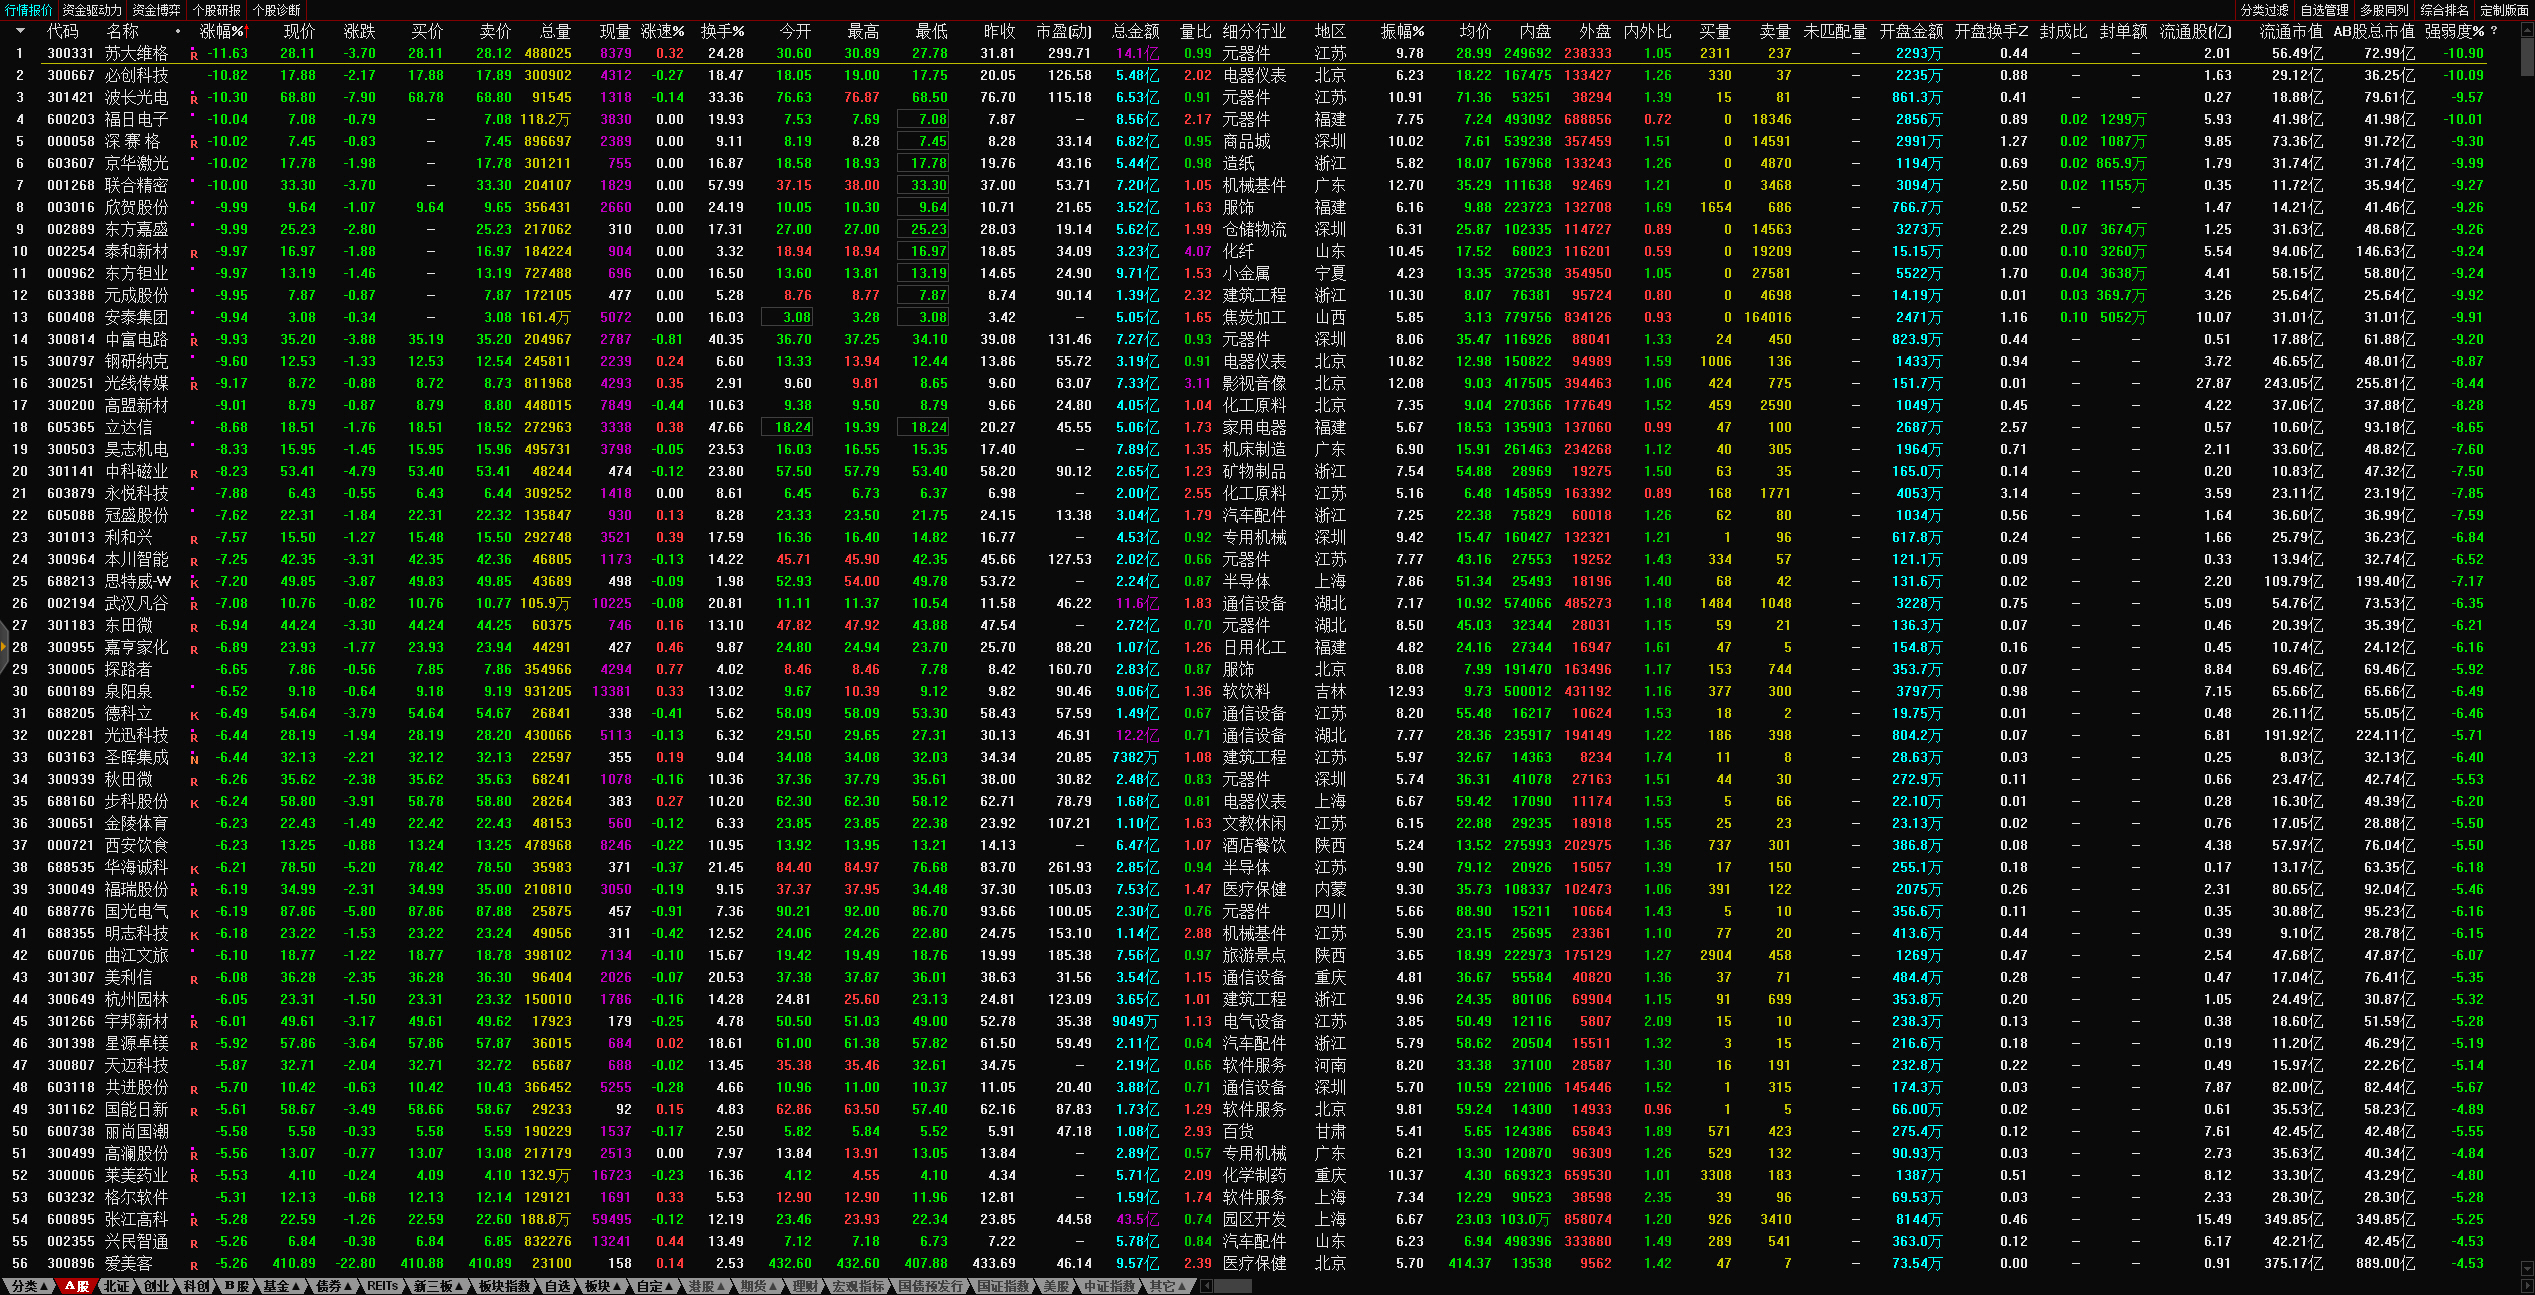2535x1295 pixels.
Task: Click the scroll-down arrow on vertical scrollbar
Action: [2526, 1268]
